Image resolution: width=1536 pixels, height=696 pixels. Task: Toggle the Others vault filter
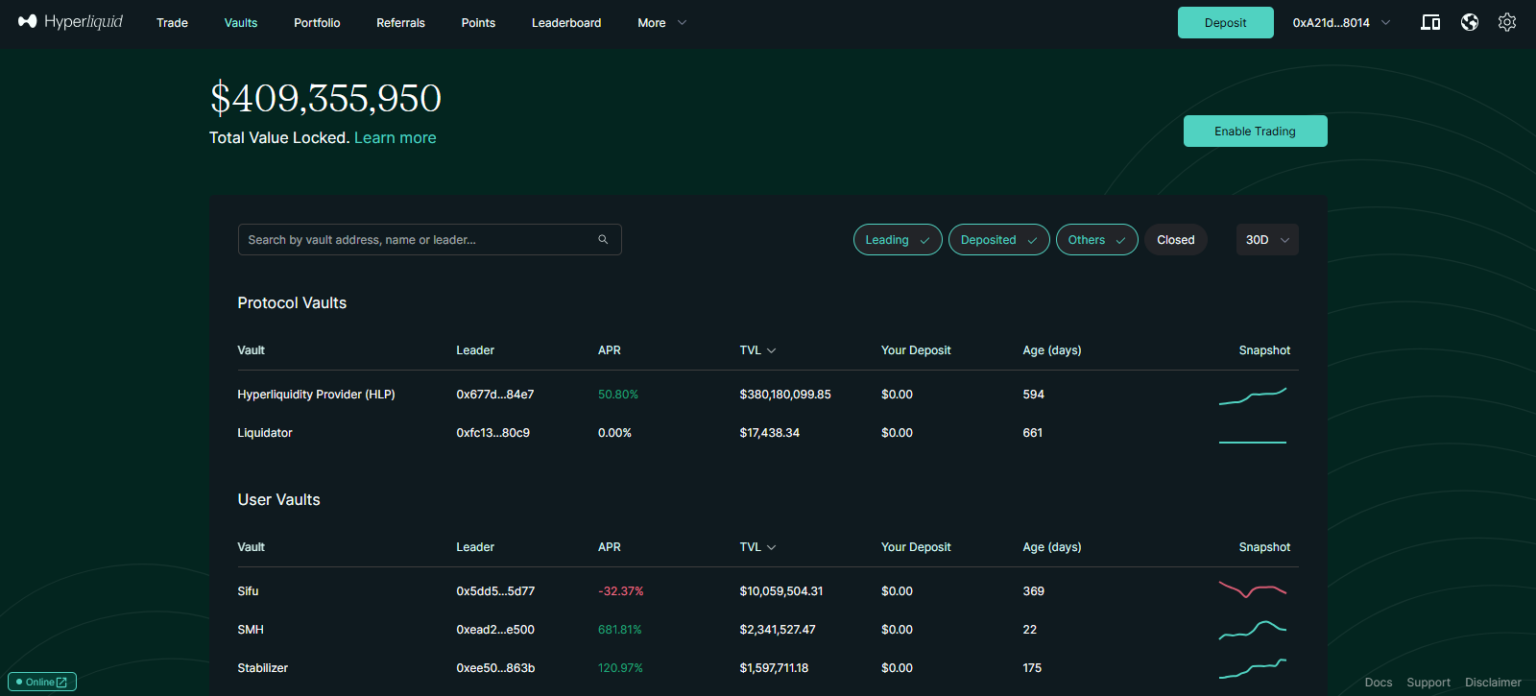point(1096,240)
